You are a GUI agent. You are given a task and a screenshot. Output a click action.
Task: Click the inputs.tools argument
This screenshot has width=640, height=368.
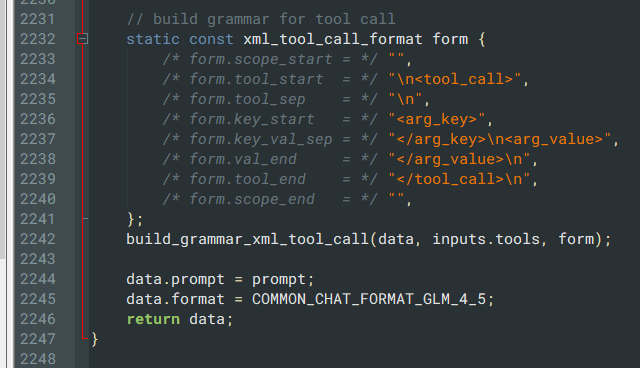coord(486,239)
